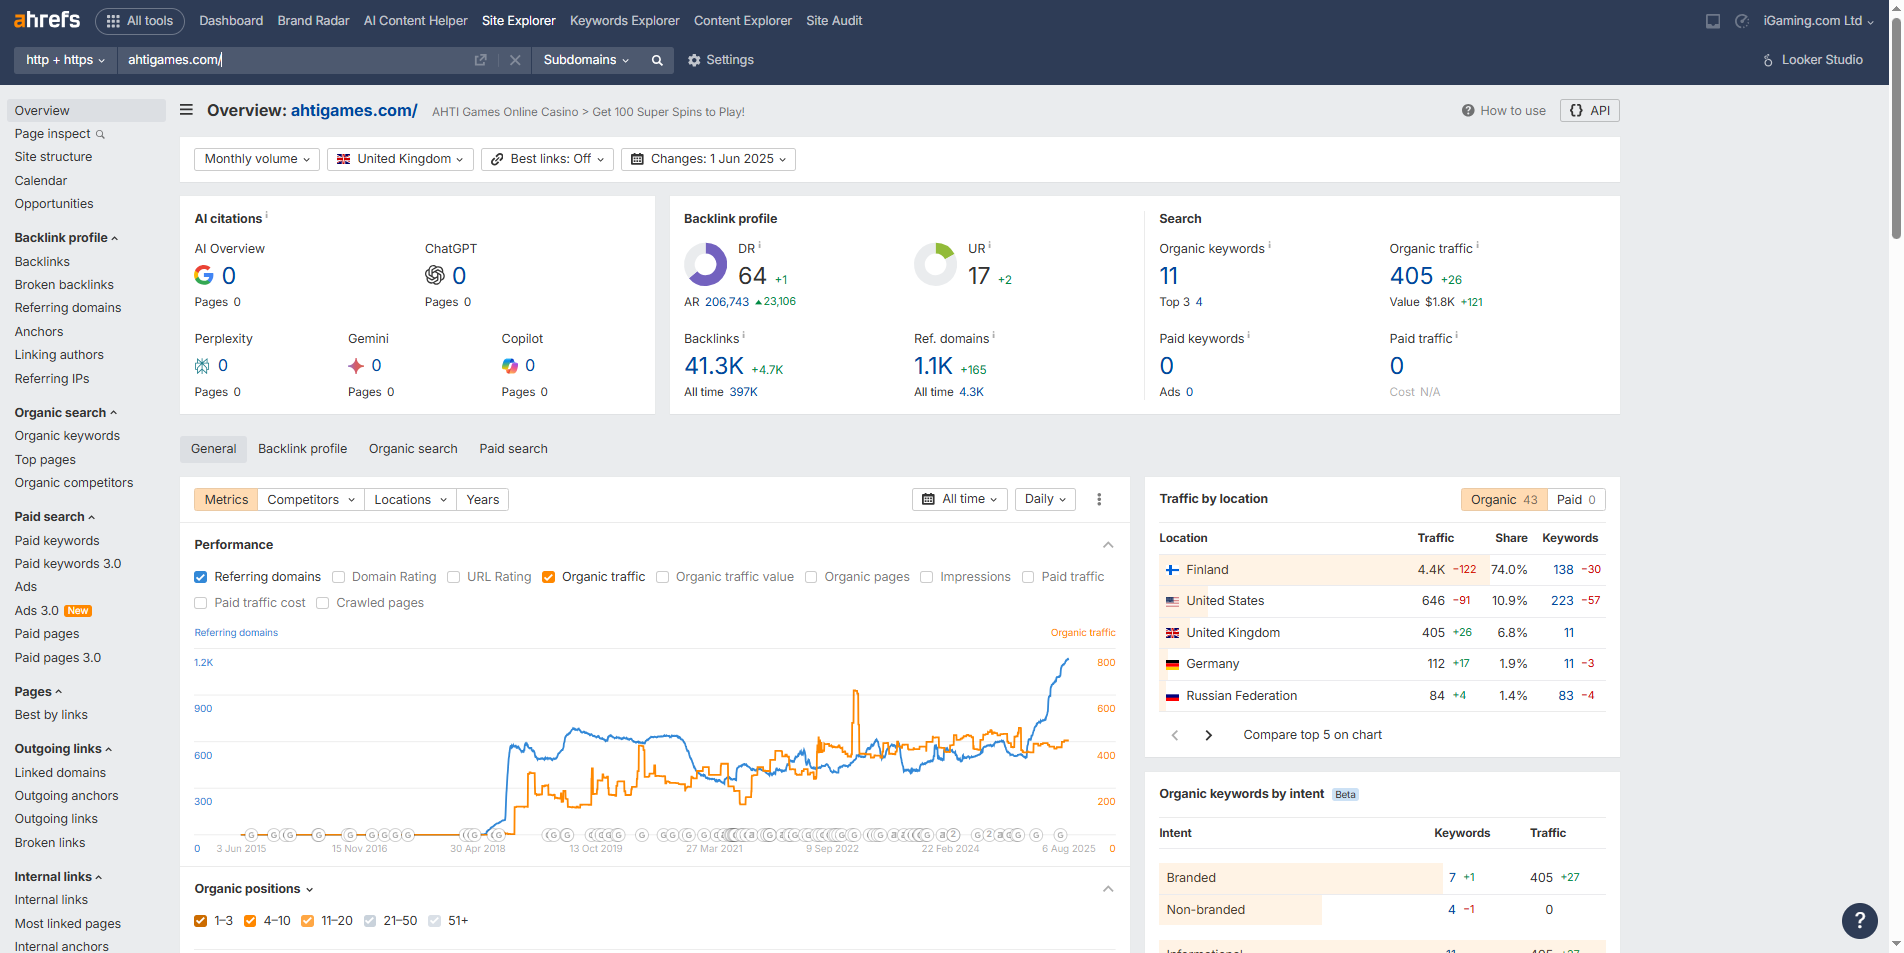This screenshot has width=1904, height=953.
Task: Click the ChatGPT logo icon
Action: (x=435, y=275)
